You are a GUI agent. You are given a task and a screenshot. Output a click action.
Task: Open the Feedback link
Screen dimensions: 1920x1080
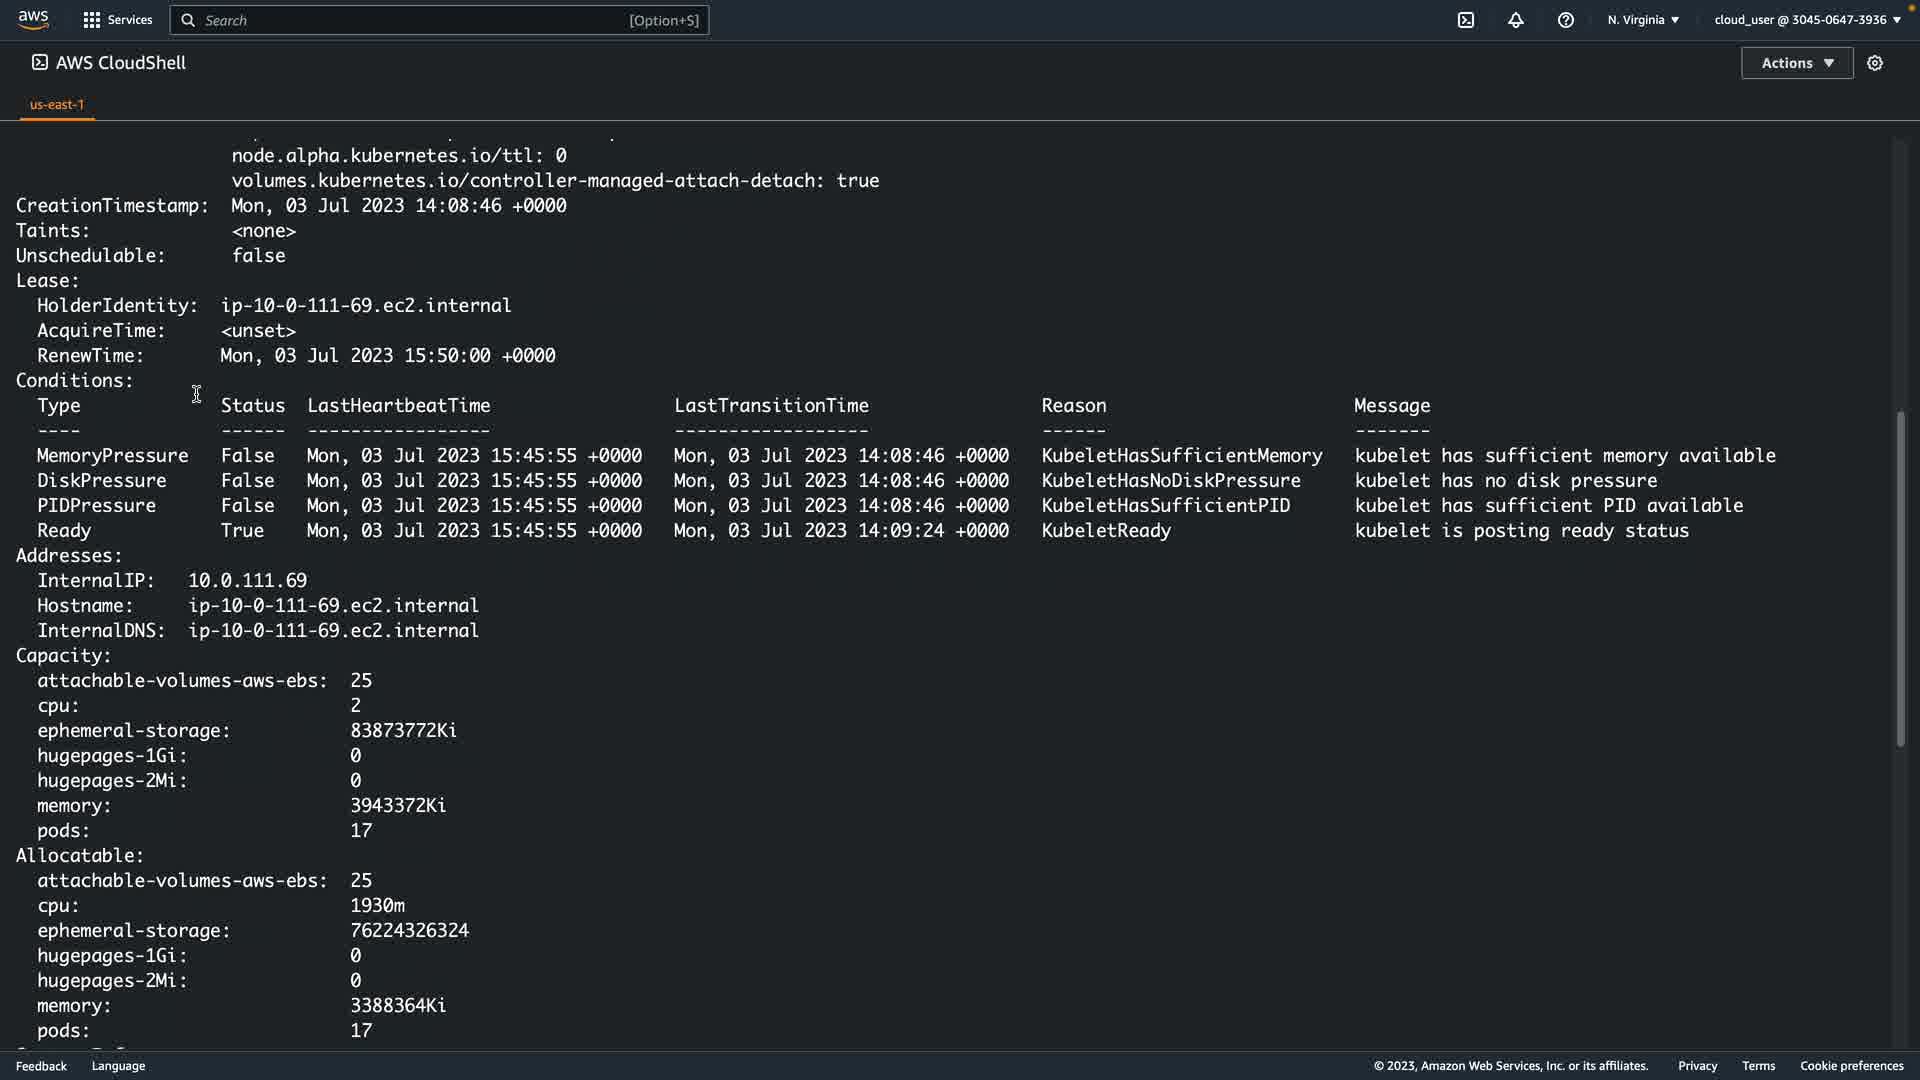tap(41, 1066)
